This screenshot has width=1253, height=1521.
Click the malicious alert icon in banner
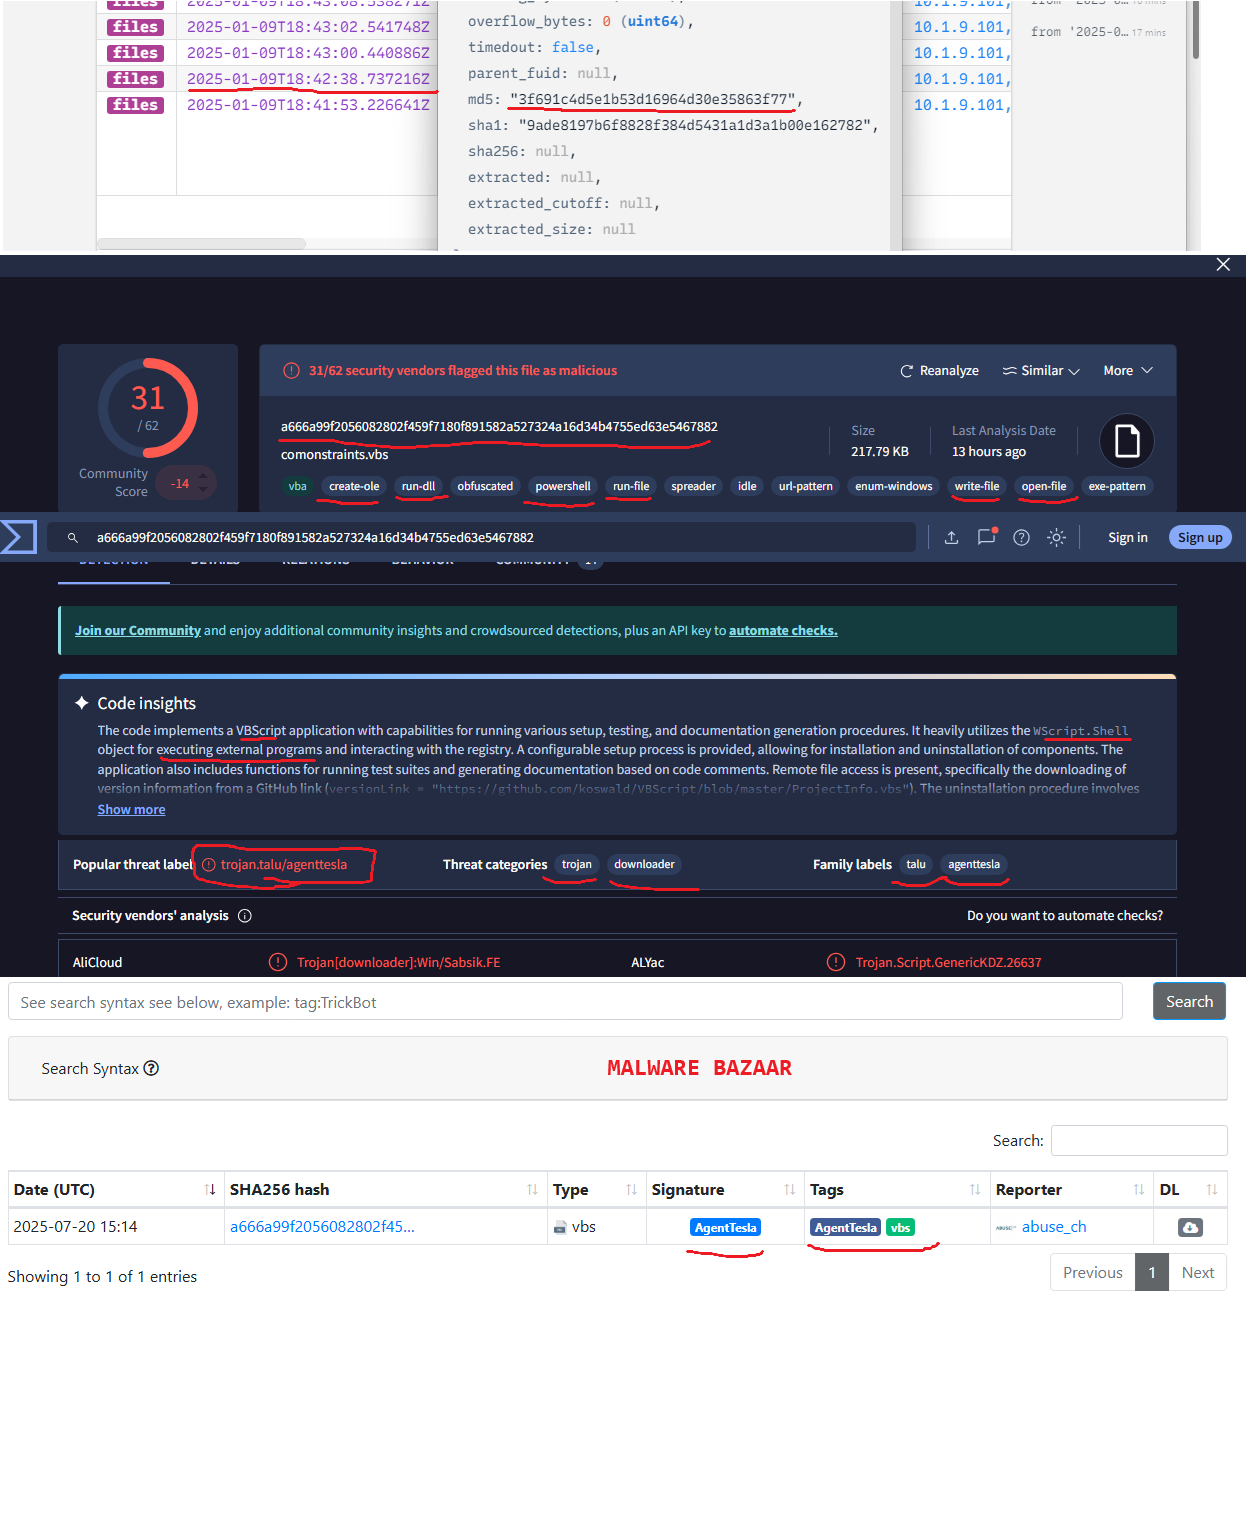coord(291,371)
